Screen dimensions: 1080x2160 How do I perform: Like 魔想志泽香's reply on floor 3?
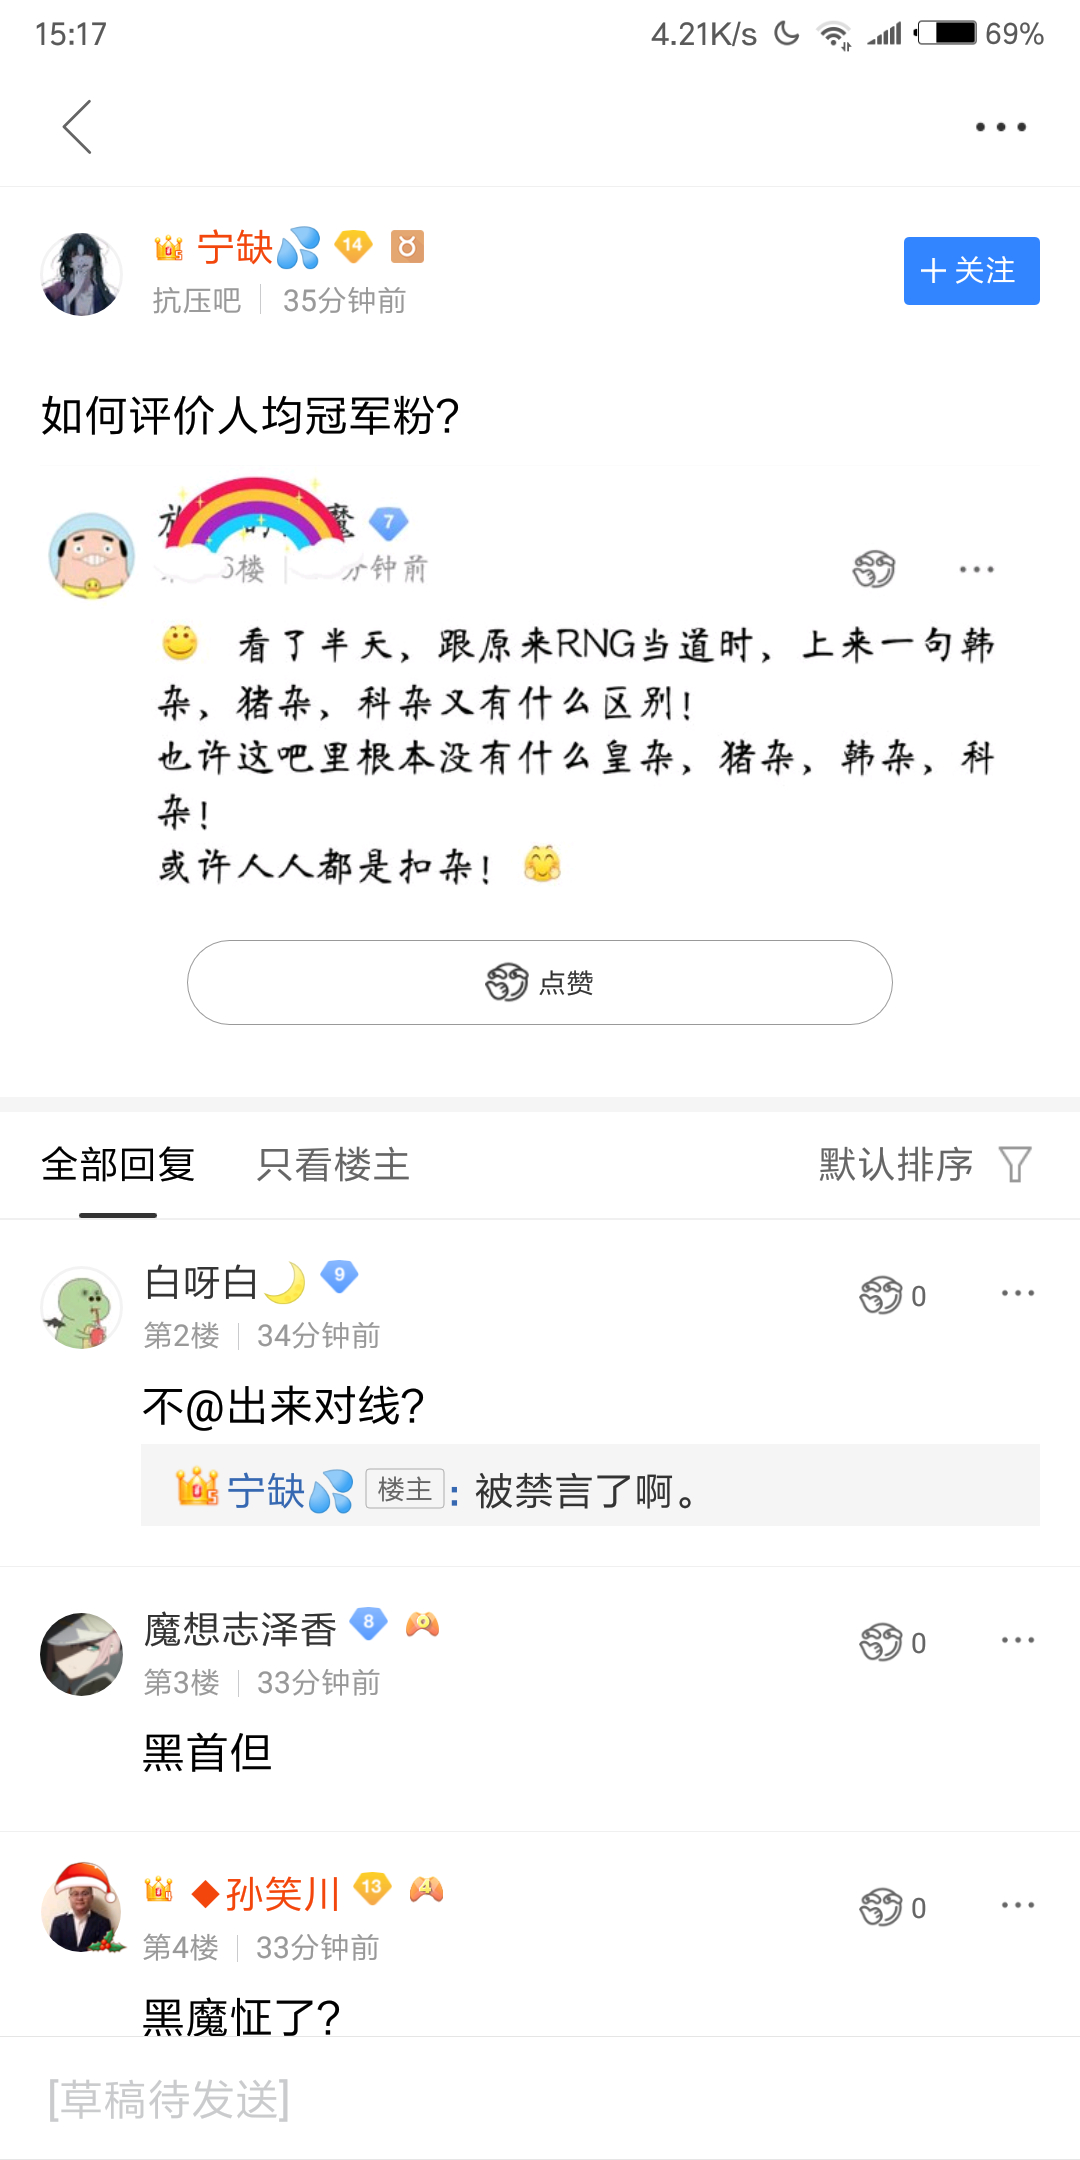point(882,1643)
